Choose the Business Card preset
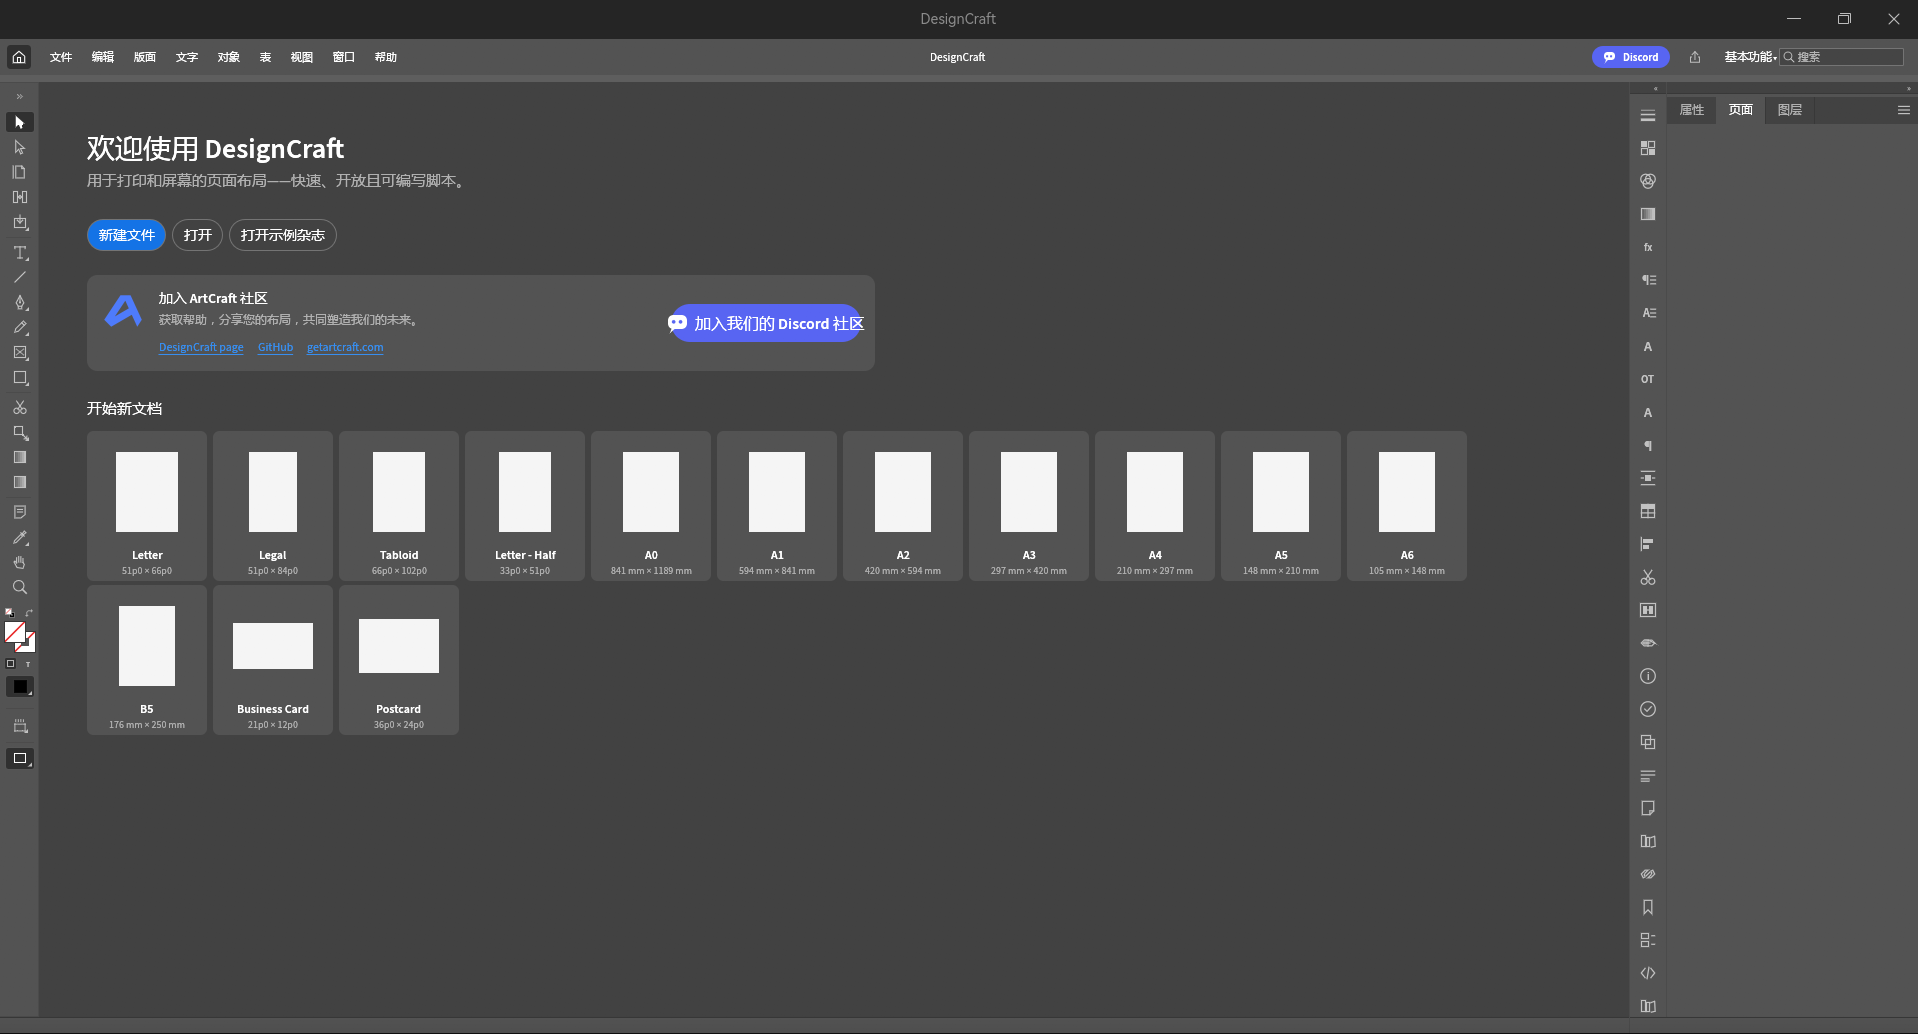1918x1034 pixels. click(x=273, y=660)
